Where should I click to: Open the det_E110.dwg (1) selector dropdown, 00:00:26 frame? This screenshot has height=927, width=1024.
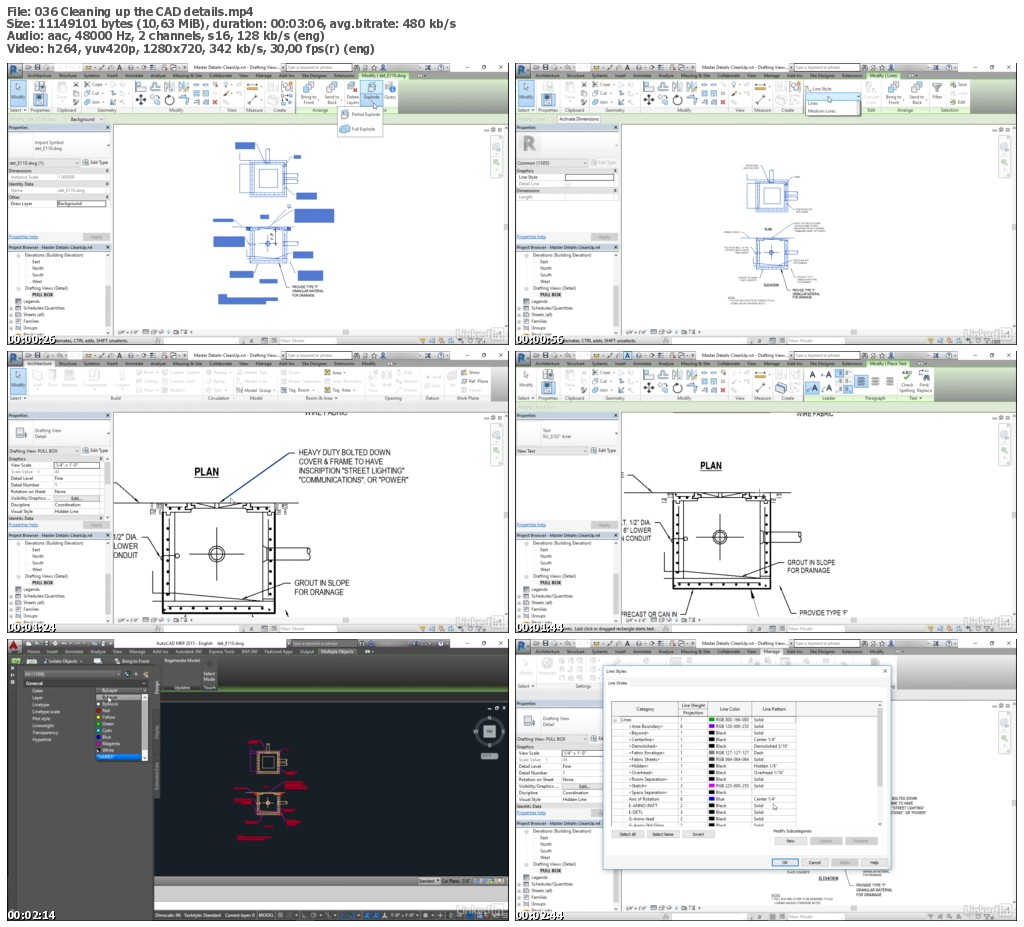[44, 163]
